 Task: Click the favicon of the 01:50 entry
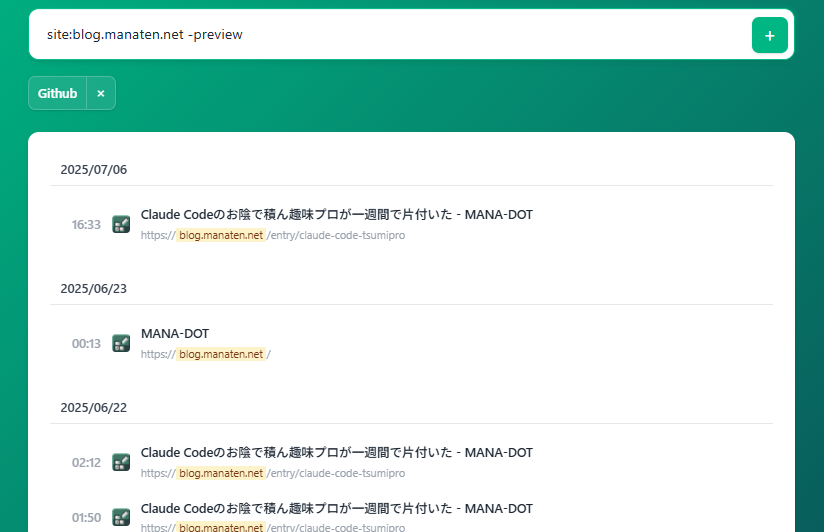tap(121, 517)
